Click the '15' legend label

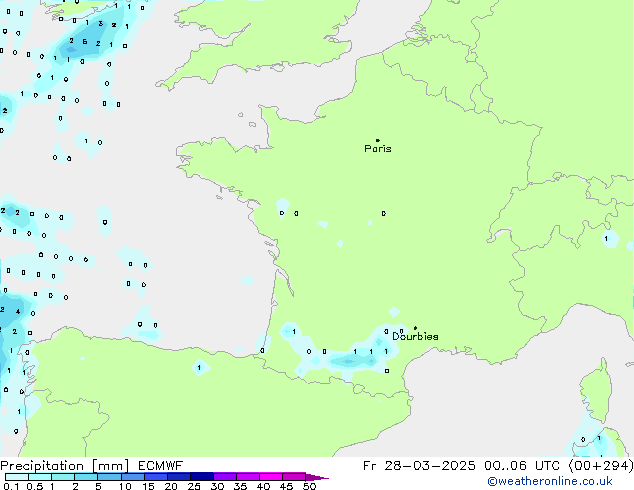[148, 486]
